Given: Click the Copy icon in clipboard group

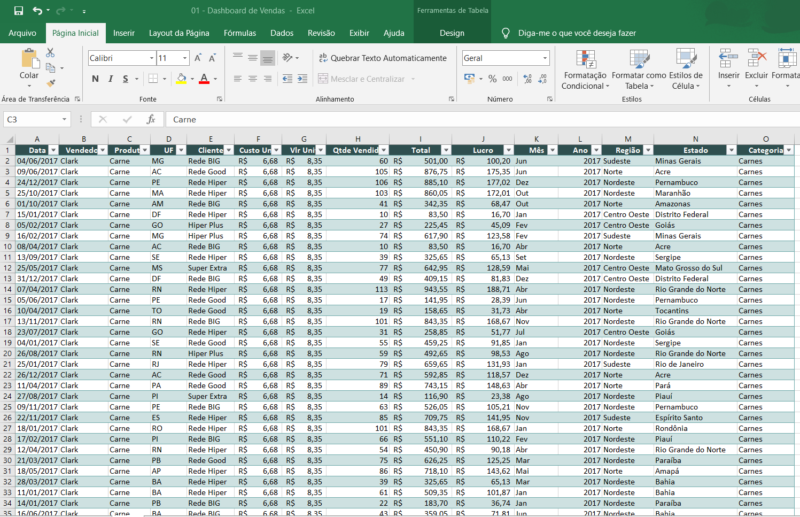Looking at the screenshot, I should click(50, 67).
